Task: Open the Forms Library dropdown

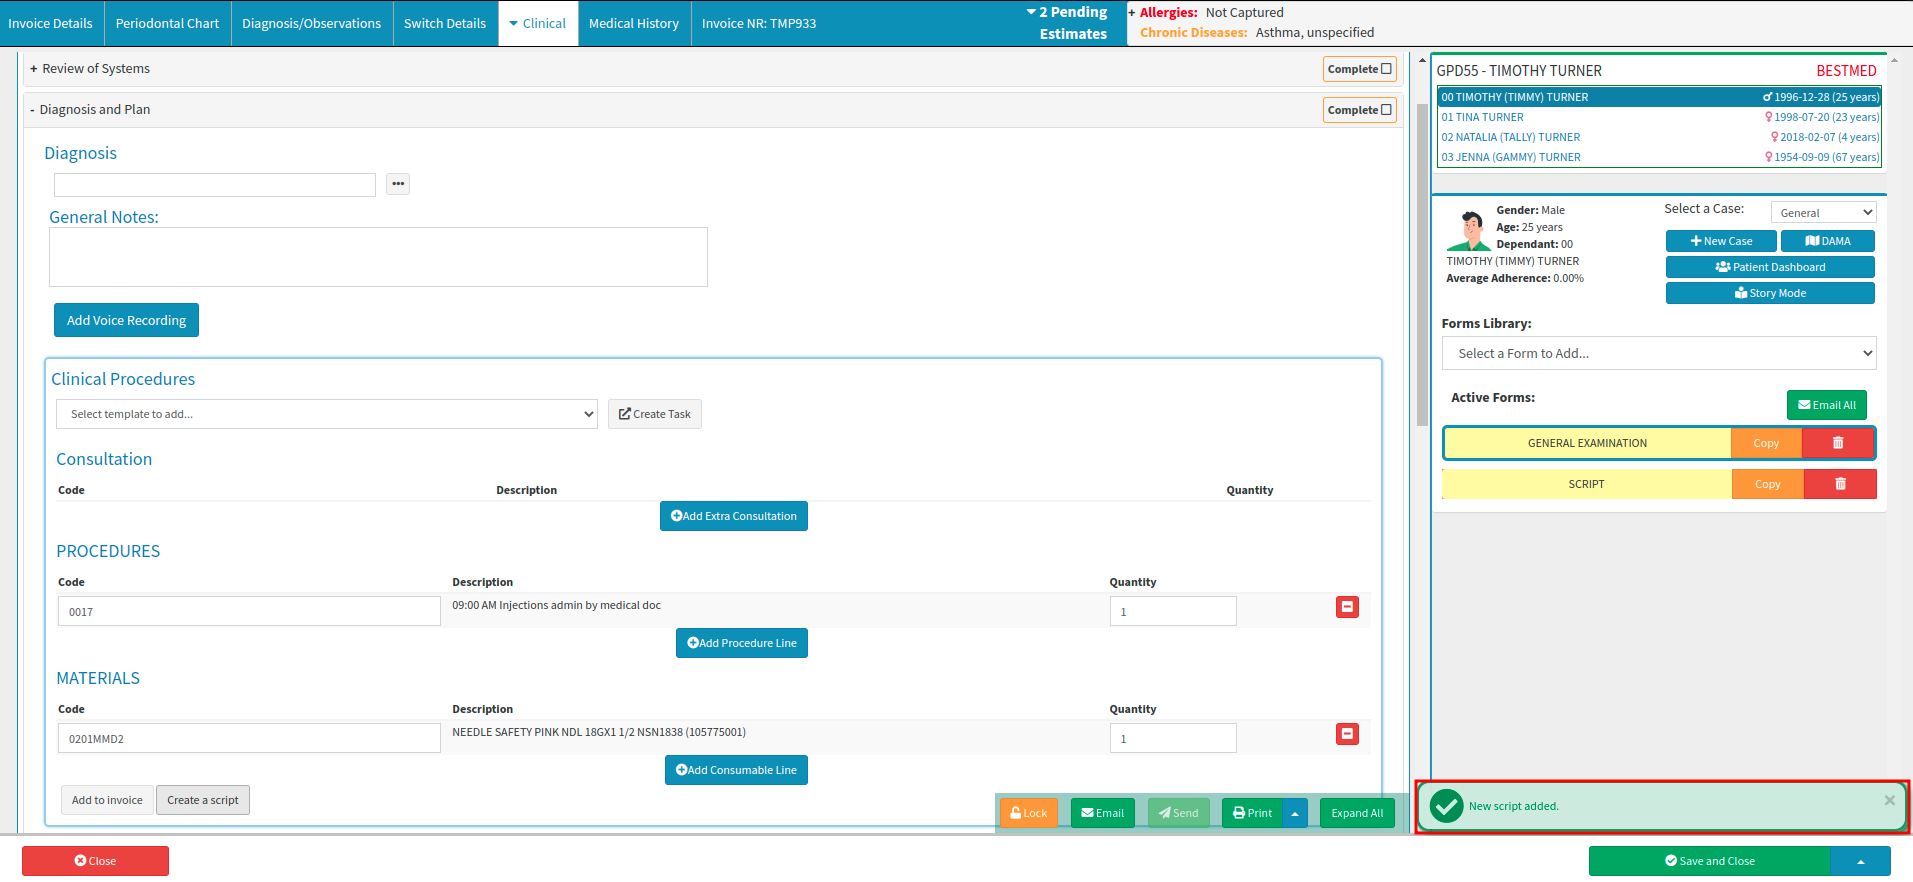Action: [1658, 353]
